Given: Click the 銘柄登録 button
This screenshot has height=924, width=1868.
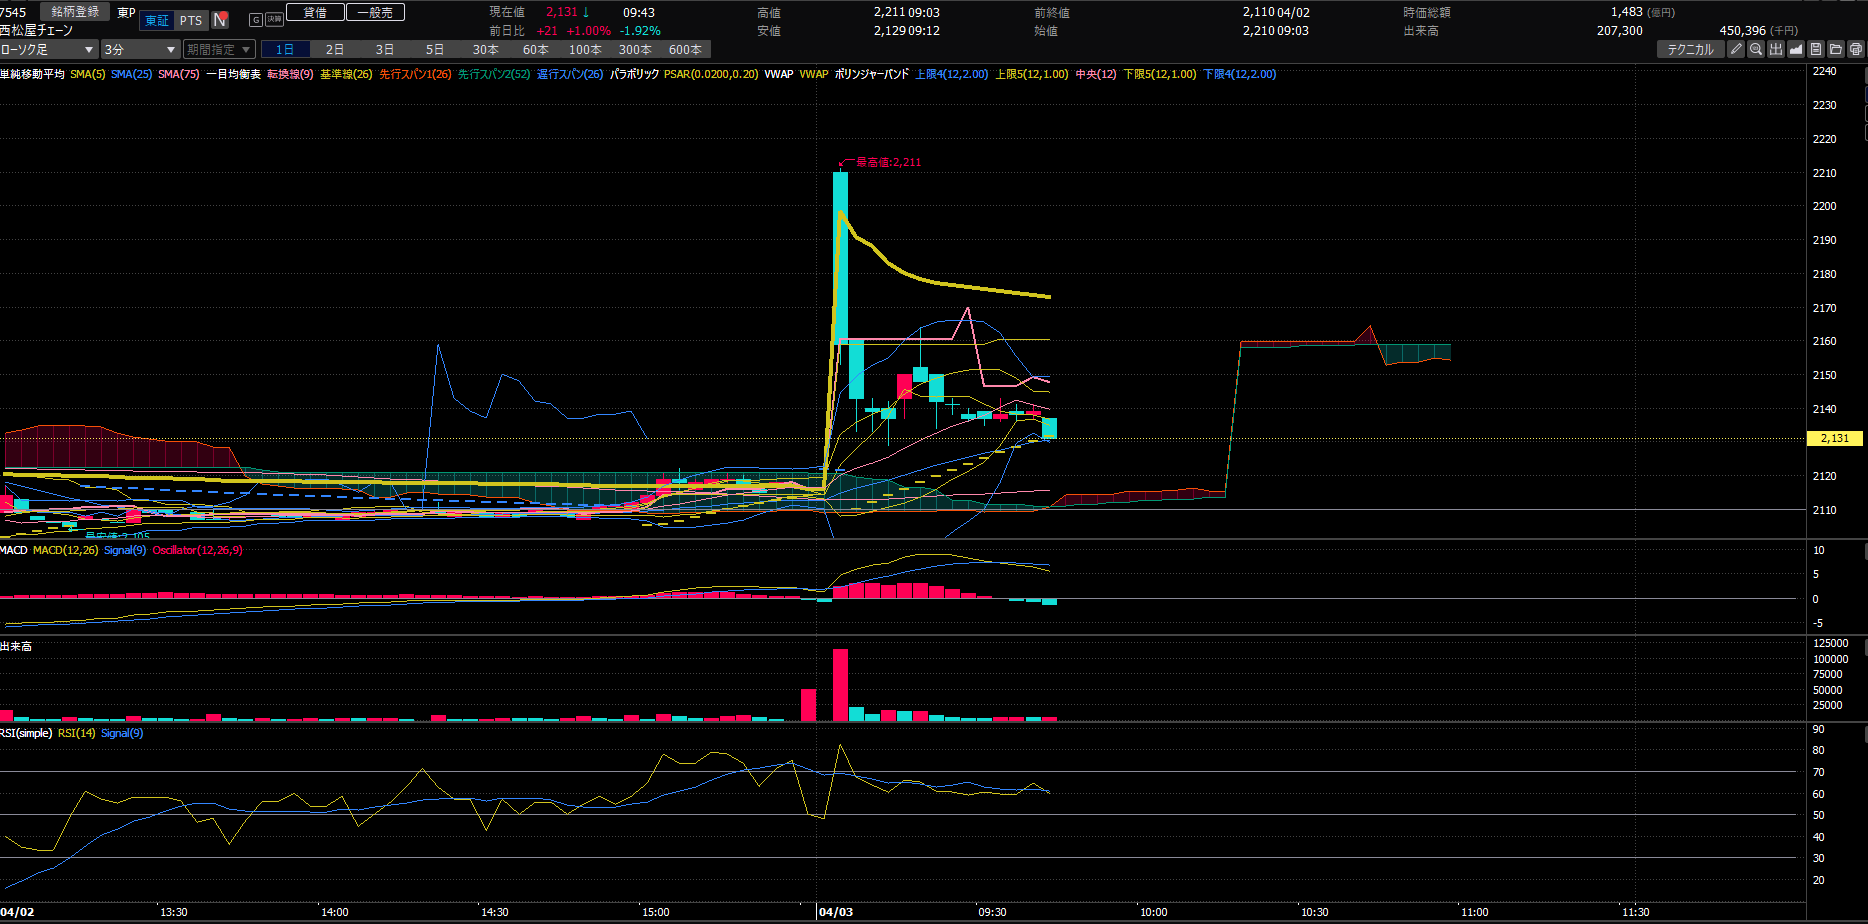Looking at the screenshot, I should 75,12.
